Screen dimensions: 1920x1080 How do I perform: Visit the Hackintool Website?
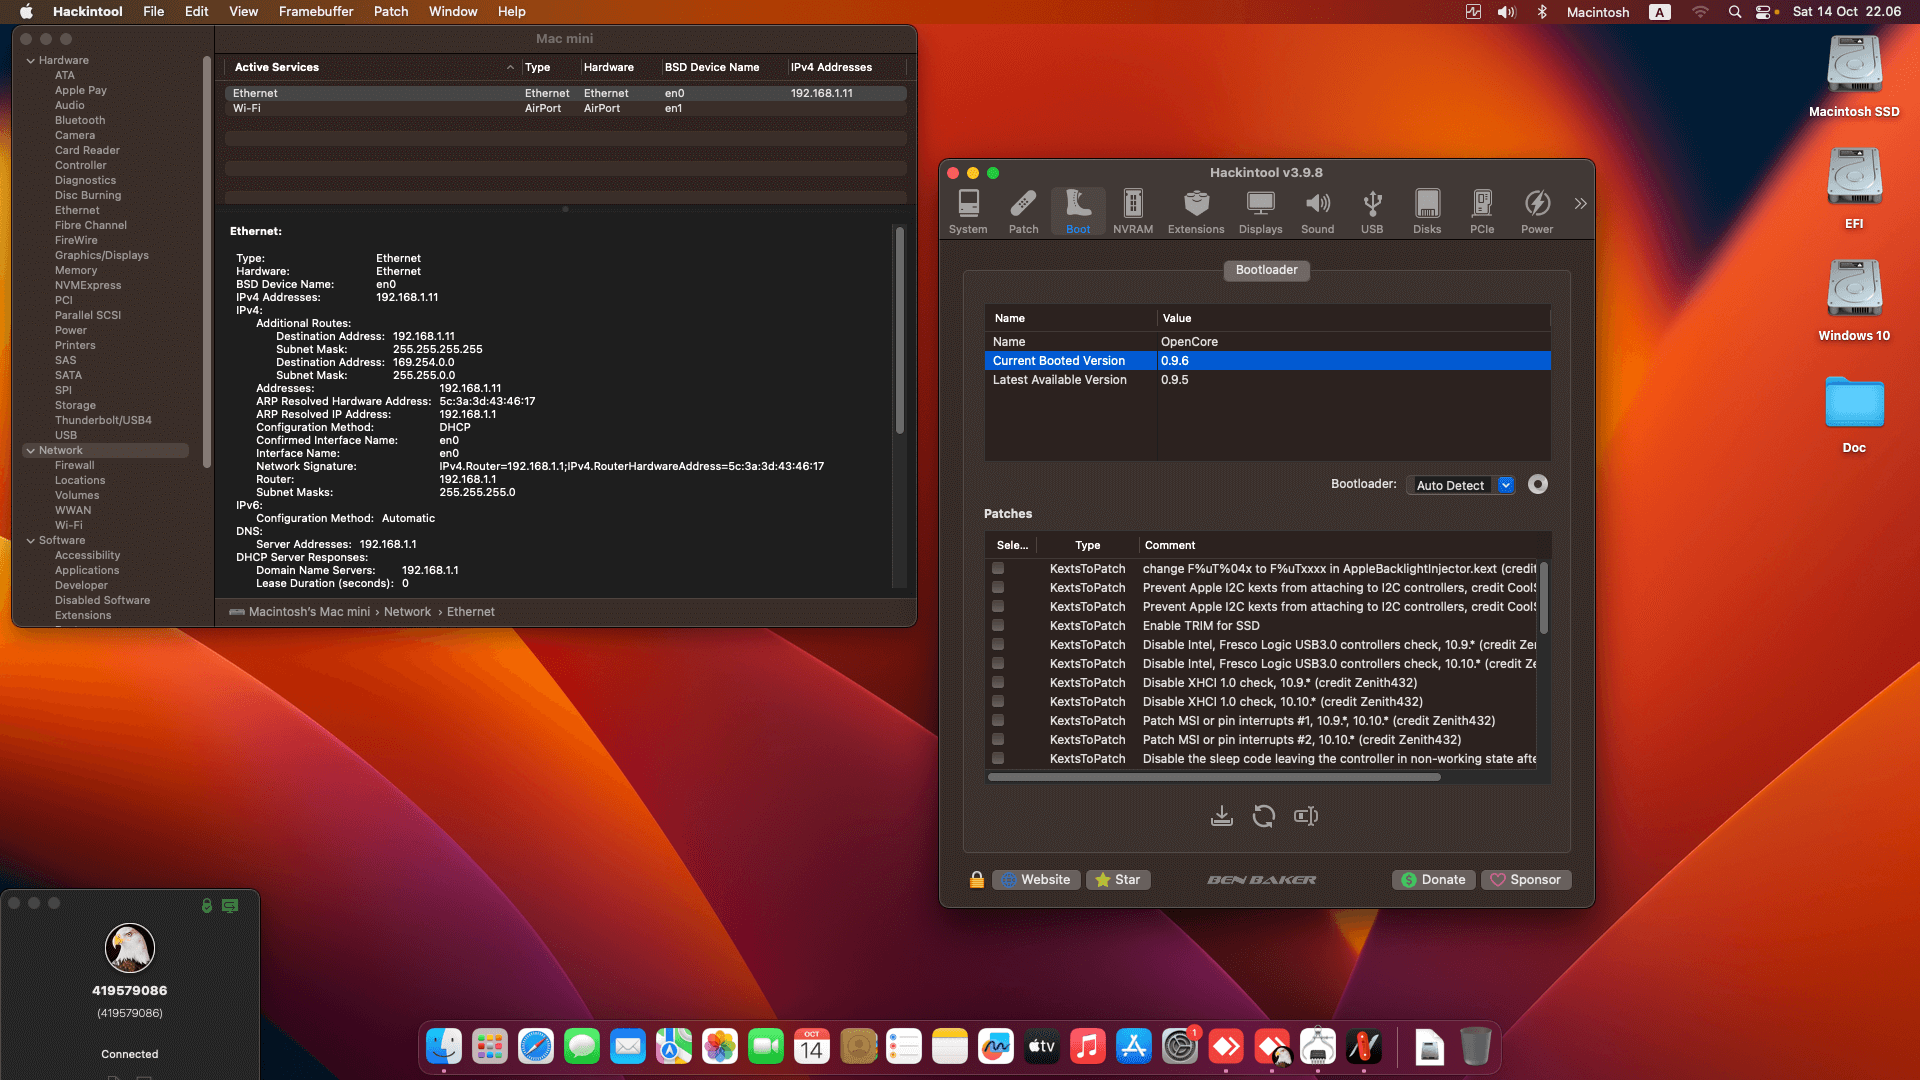click(1036, 879)
